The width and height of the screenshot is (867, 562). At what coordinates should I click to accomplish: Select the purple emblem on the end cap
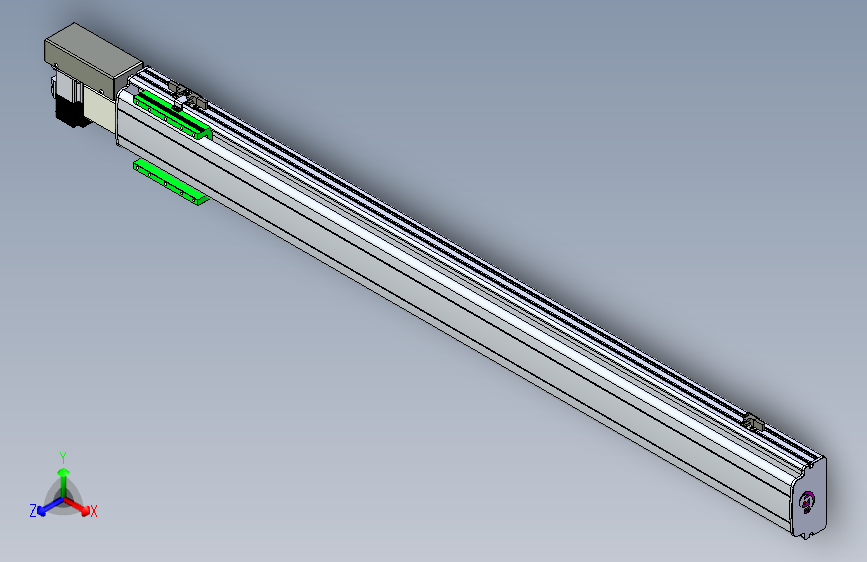[x=808, y=502]
